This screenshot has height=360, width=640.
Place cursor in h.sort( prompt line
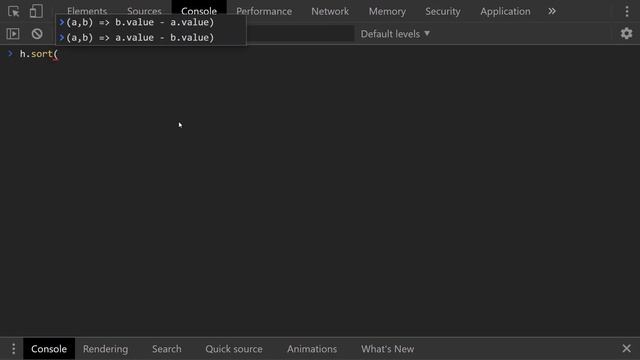pyautogui.click(x=39, y=54)
